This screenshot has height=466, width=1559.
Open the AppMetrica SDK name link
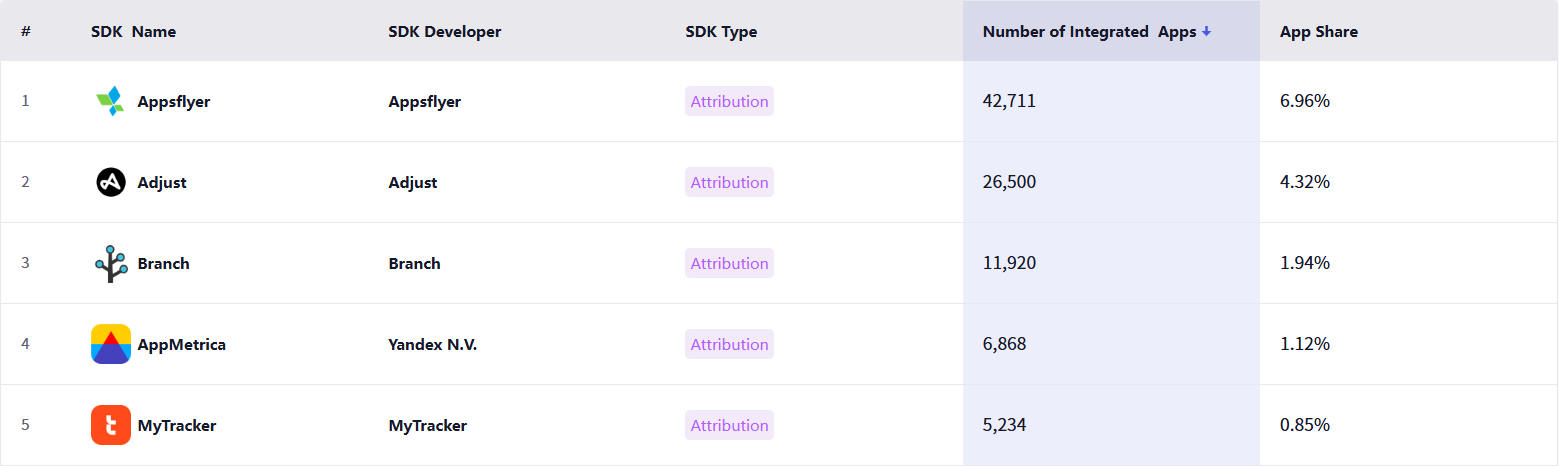click(182, 344)
